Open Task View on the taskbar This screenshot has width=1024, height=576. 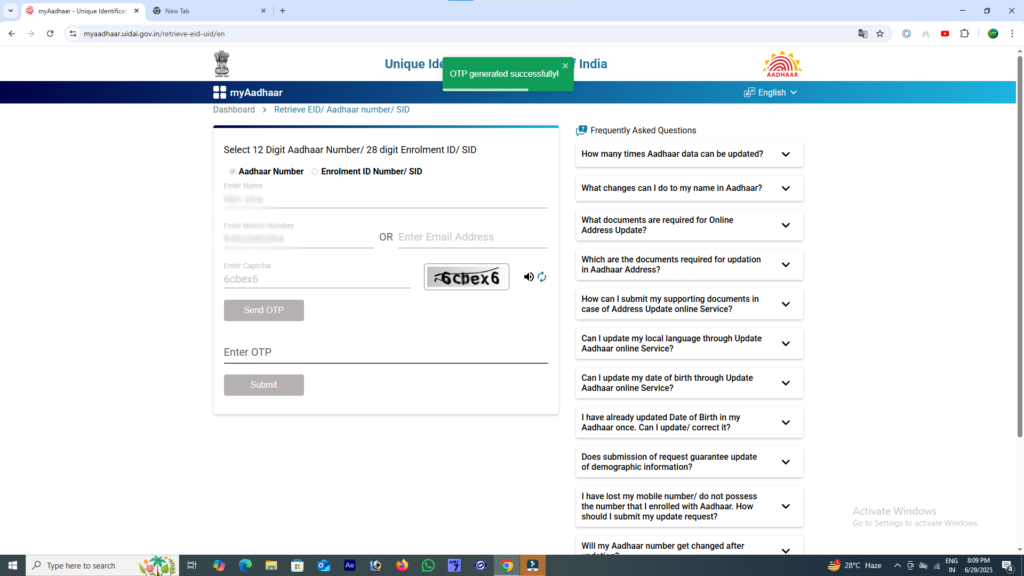click(192, 566)
